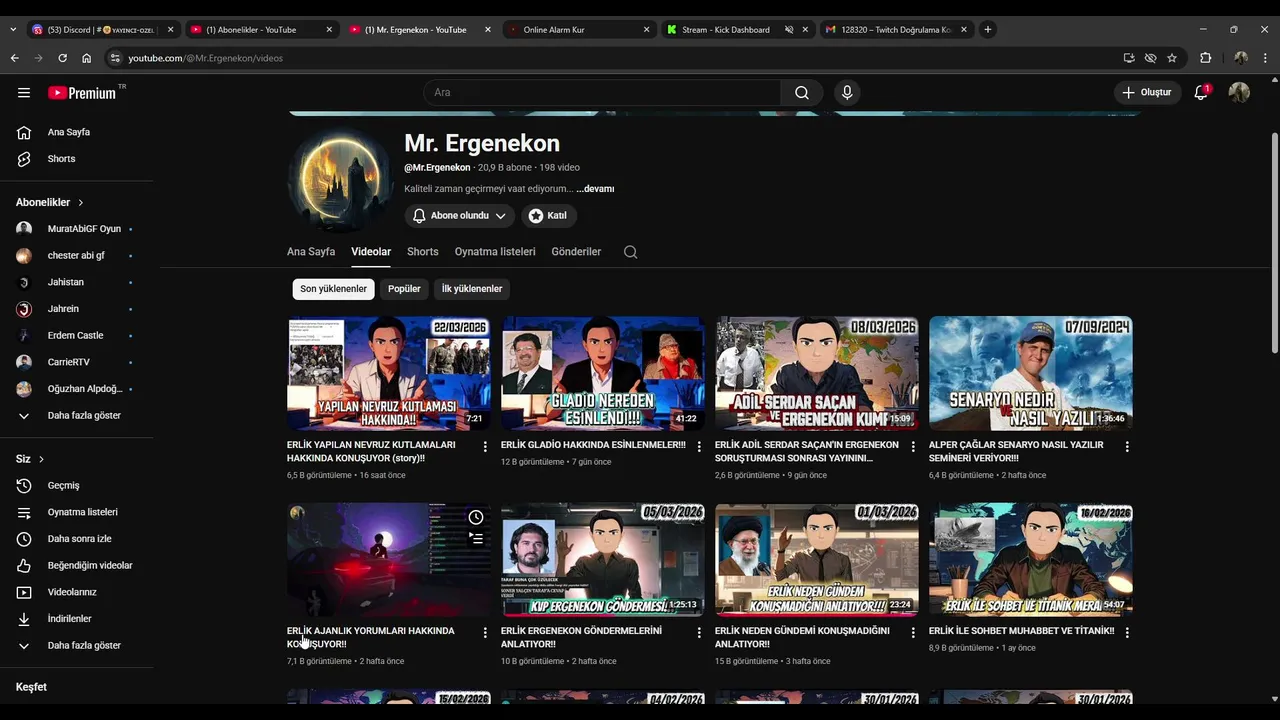Viewport: 1280px width, 720px height.
Task: Open options for ERLİK GLADİO video
Action: (699, 447)
